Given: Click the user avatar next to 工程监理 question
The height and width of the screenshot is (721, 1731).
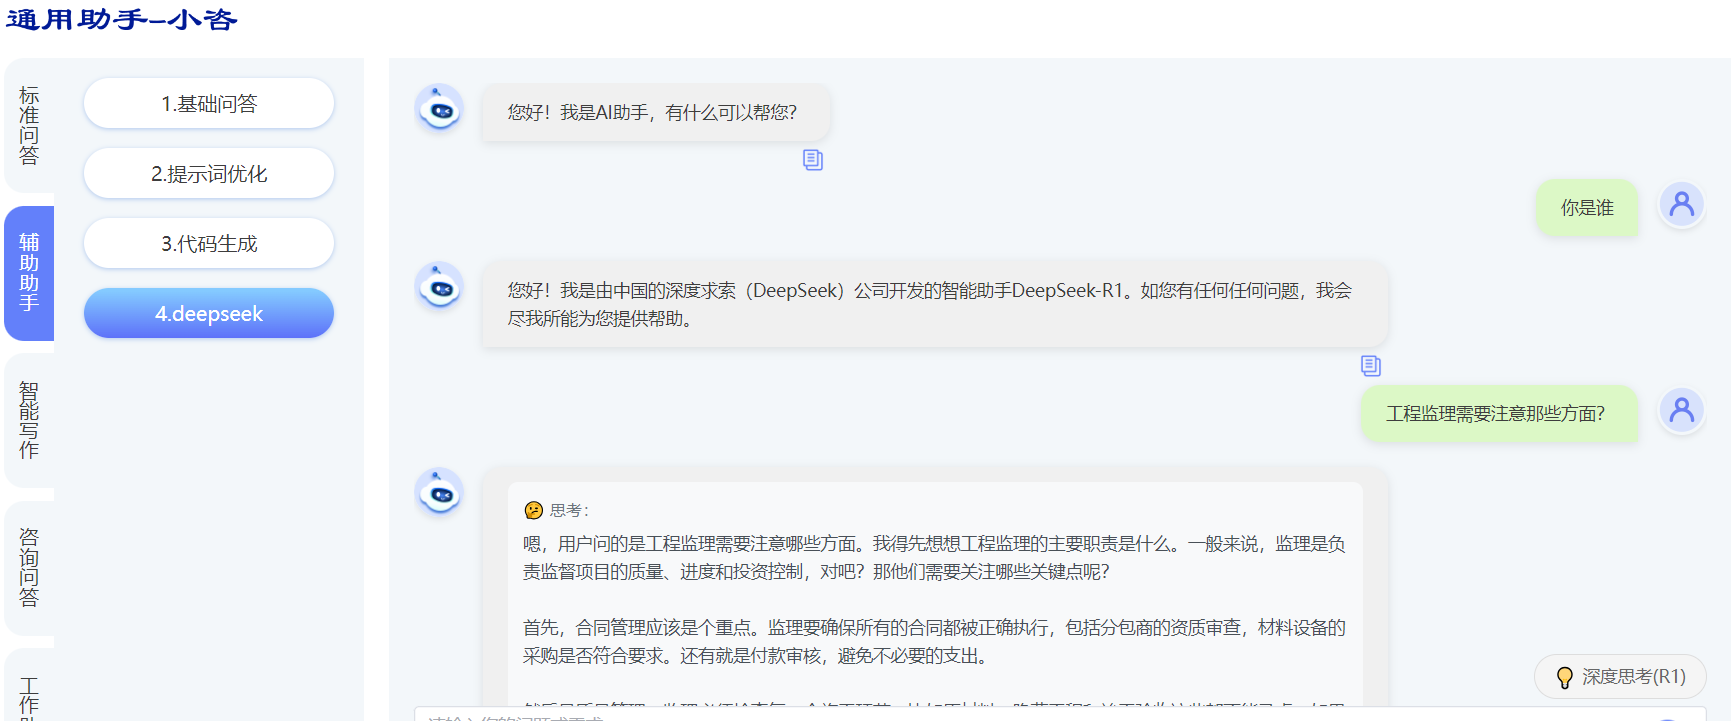Looking at the screenshot, I should point(1681,411).
